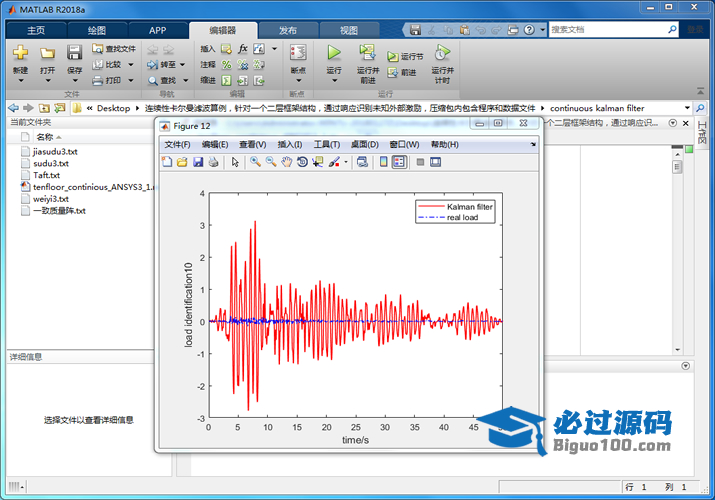Select Taft.txt in the file list

click(46, 175)
